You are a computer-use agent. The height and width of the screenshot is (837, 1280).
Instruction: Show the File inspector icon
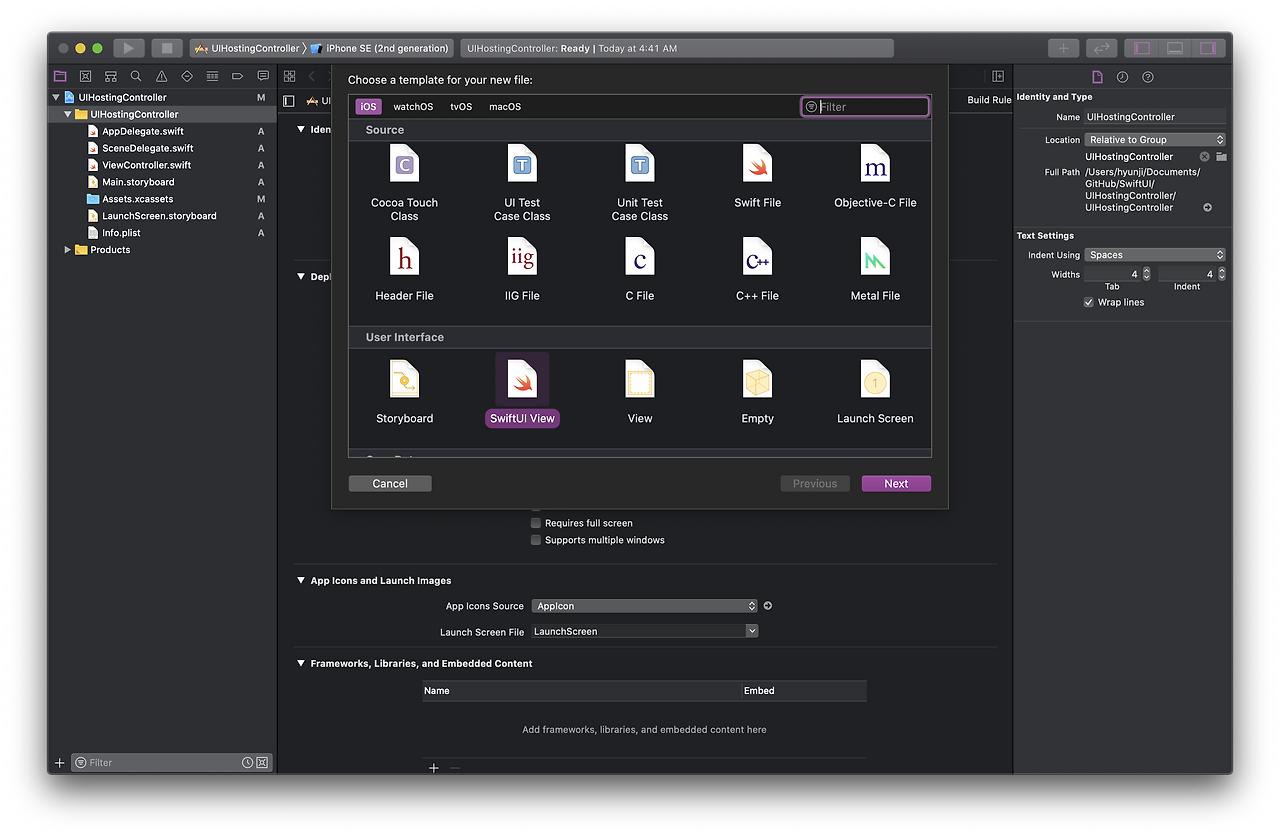(x=1097, y=77)
